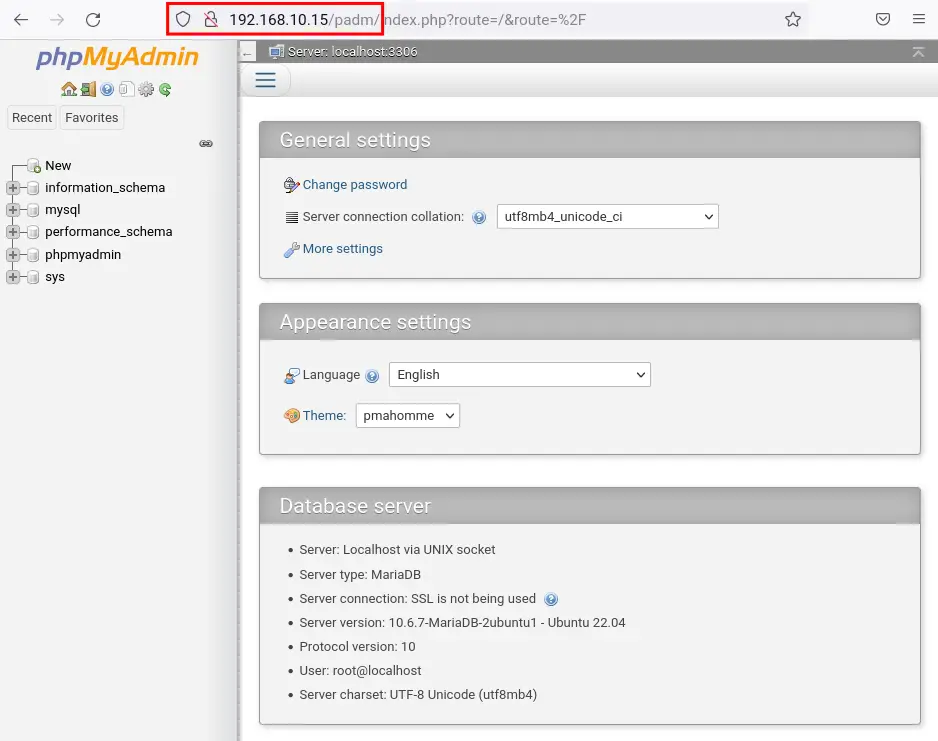This screenshot has height=741, width=938.
Task: Click the shield tracking protection icon
Action: pos(183,19)
